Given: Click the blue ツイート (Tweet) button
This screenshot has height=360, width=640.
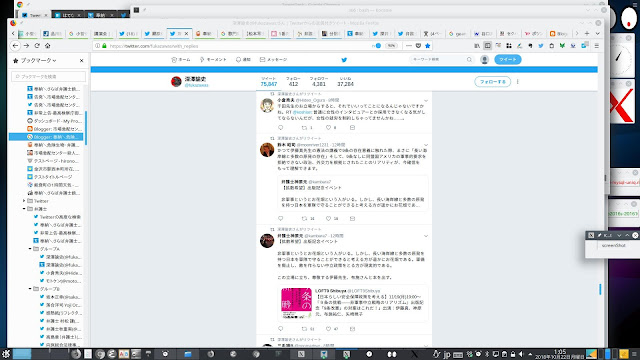Looking at the screenshot, I should [x=508, y=60].
